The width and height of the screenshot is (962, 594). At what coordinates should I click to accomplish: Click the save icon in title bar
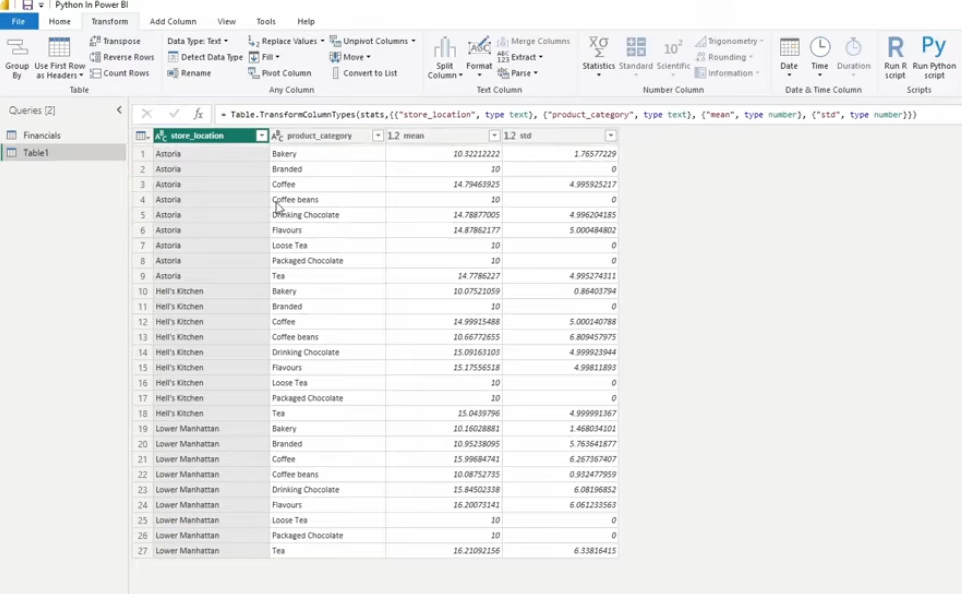click(27, 5)
